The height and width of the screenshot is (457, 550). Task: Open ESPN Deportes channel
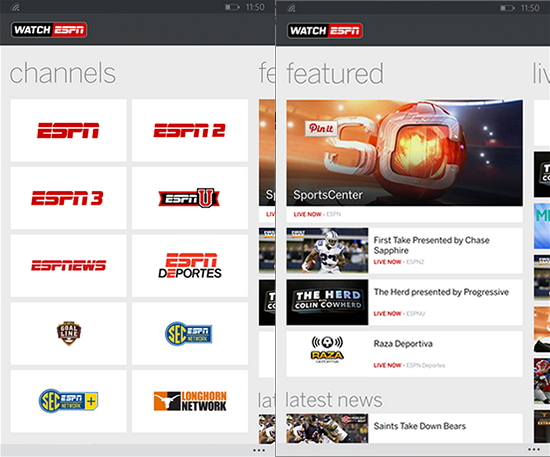[190, 266]
